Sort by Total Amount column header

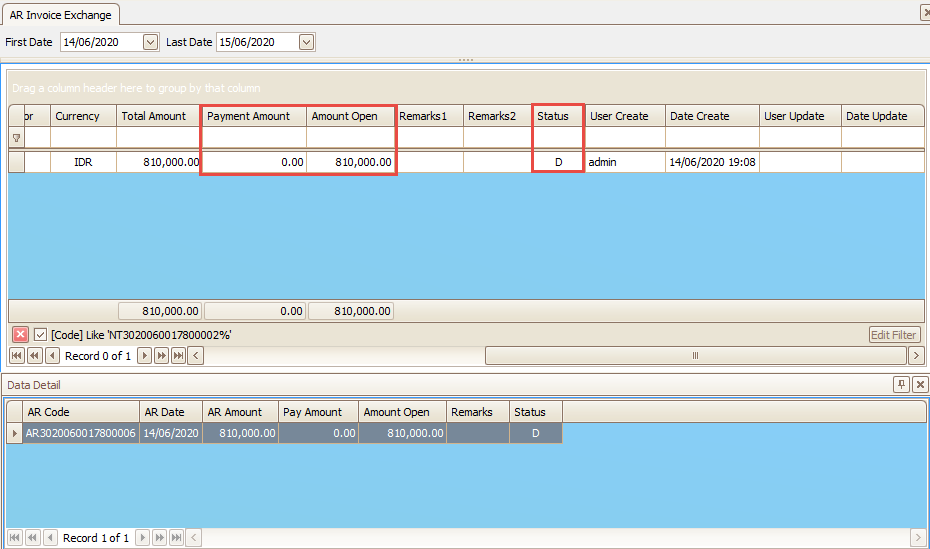[158, 116]
